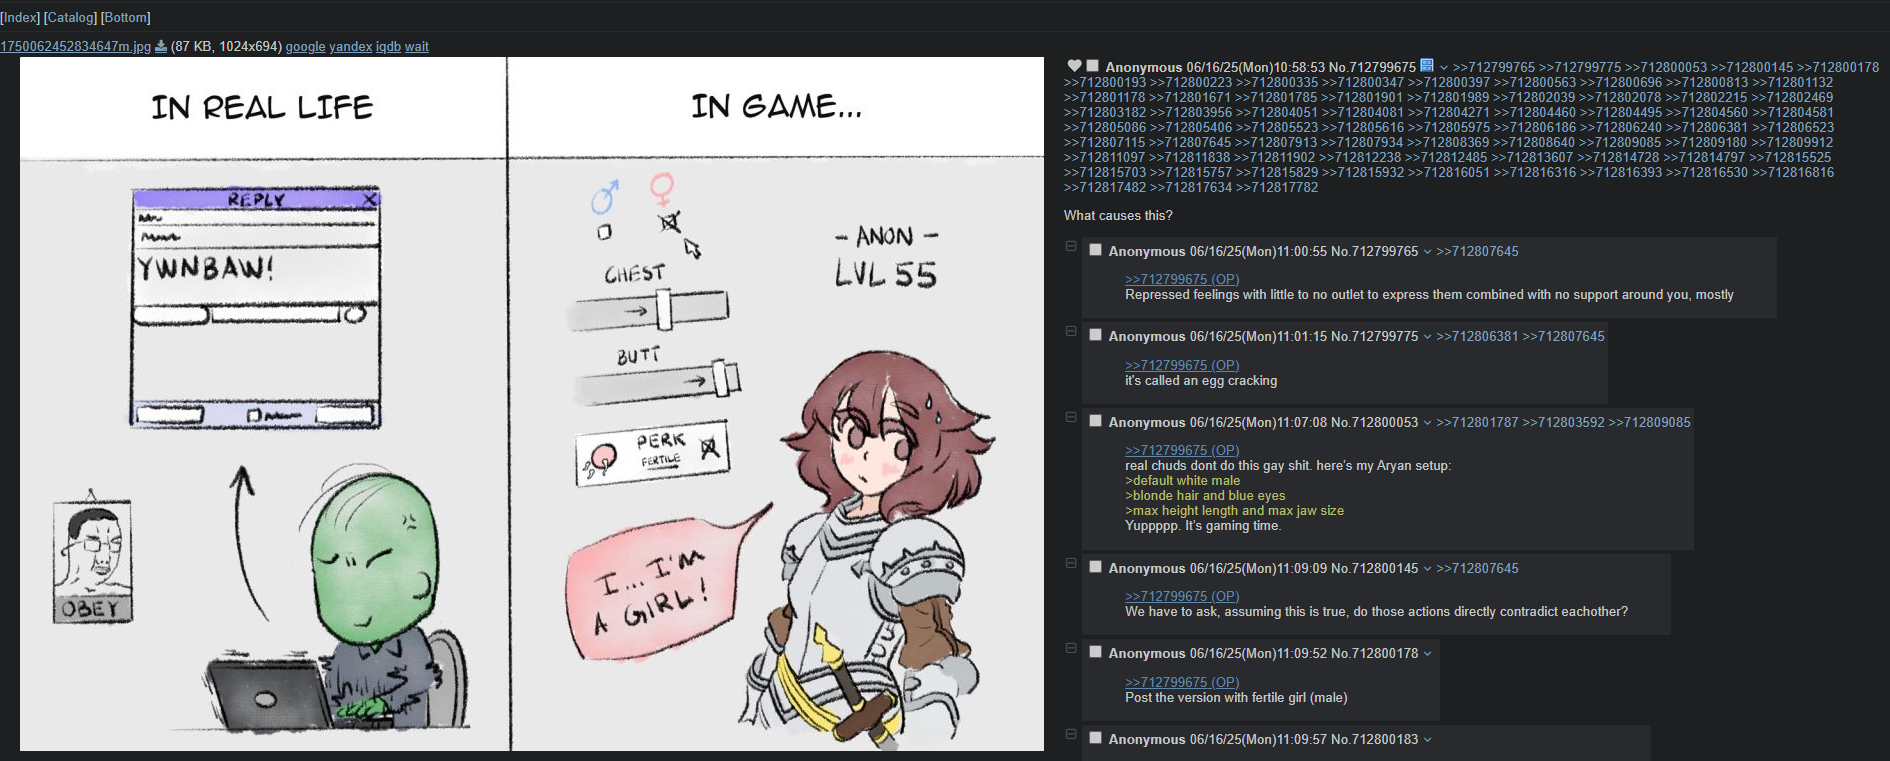Viewport: 1890px width, 761px height.
Task: Hide reply No.712800183 with its minus icon
Action: [1070, 734]
